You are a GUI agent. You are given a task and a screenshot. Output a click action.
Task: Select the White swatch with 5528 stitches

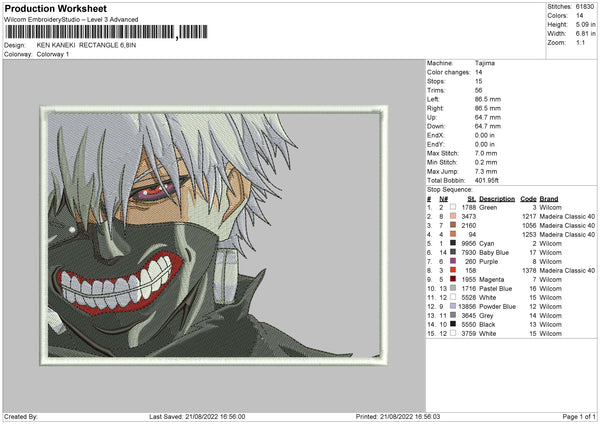[x=453, y=297]
